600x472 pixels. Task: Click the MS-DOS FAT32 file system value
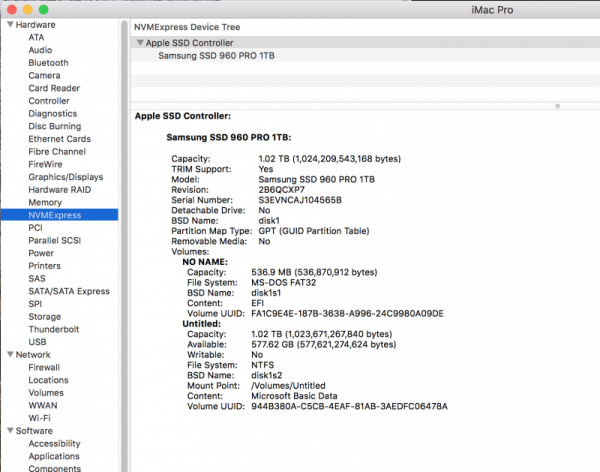click(284, 283)
